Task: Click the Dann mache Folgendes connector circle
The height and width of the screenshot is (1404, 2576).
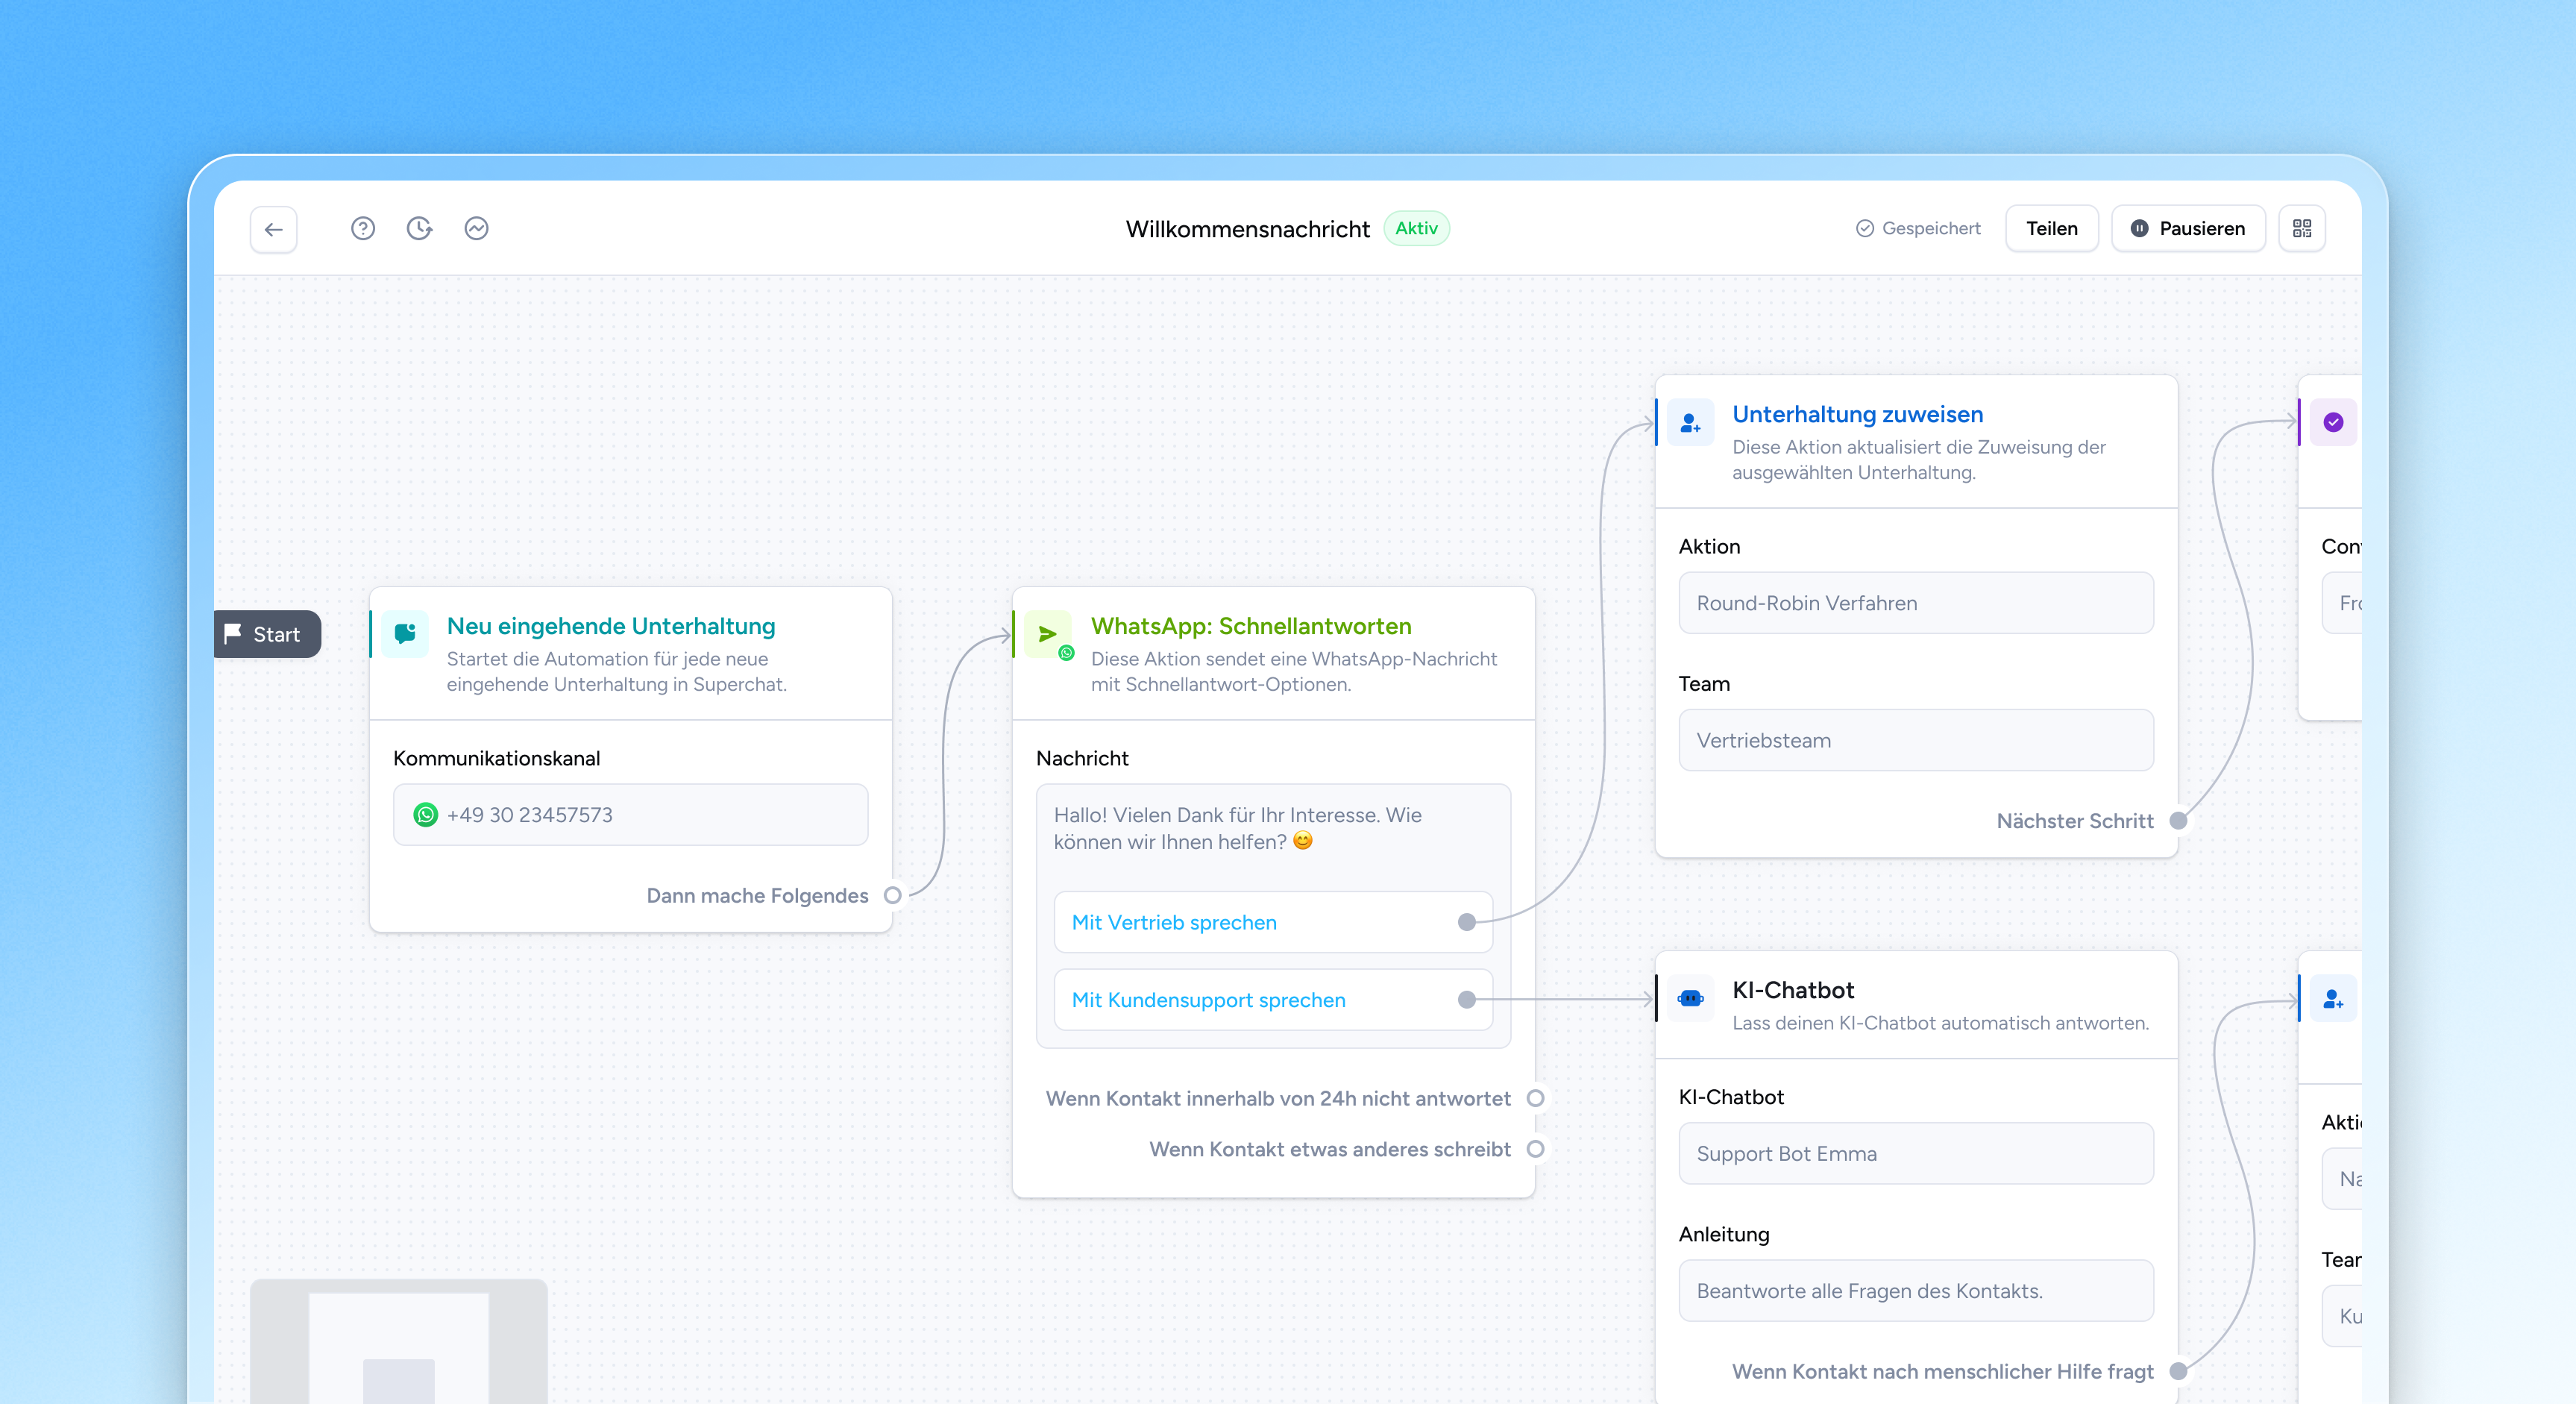Action: 892,896
